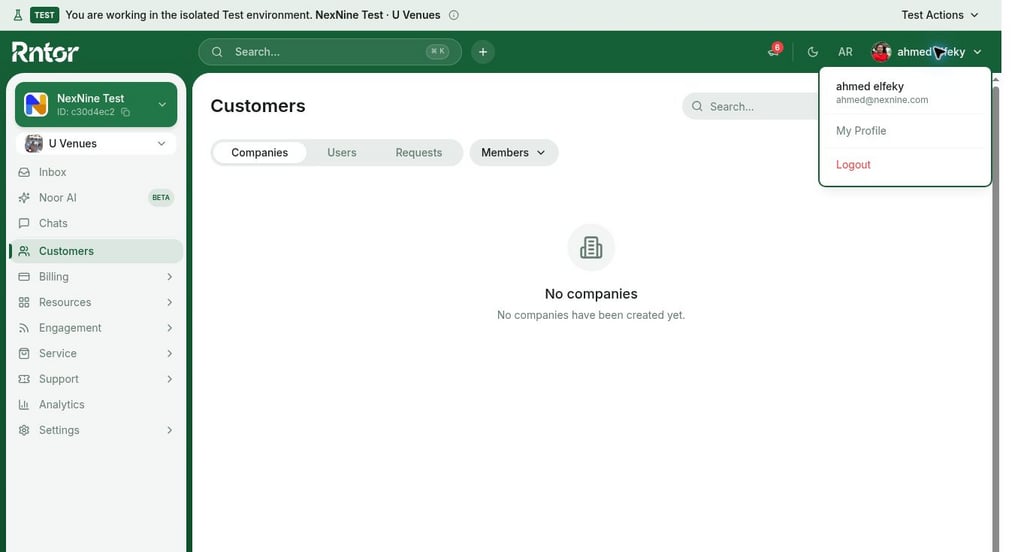1024x552 pixels.
Task: Open the Members filter dropdown
Action: (x=513, y=152)
